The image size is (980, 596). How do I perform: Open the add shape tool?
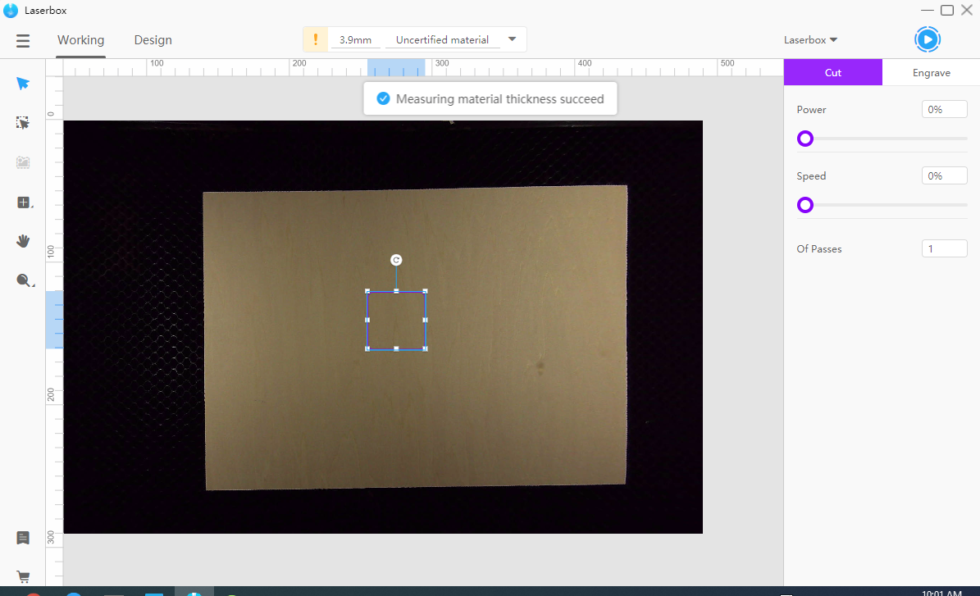coord(24,202)
